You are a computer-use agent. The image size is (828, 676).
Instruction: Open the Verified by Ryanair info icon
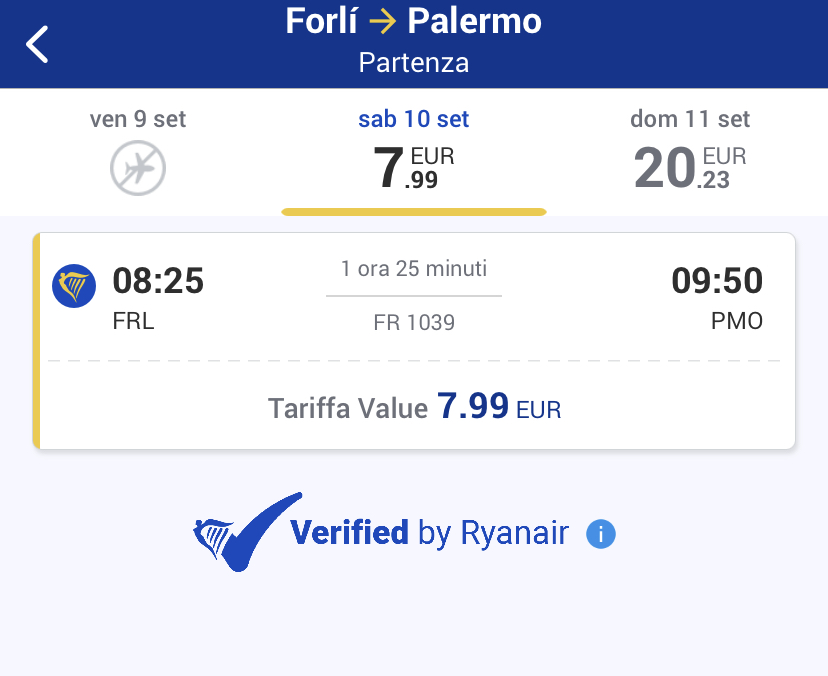[601, 534]
